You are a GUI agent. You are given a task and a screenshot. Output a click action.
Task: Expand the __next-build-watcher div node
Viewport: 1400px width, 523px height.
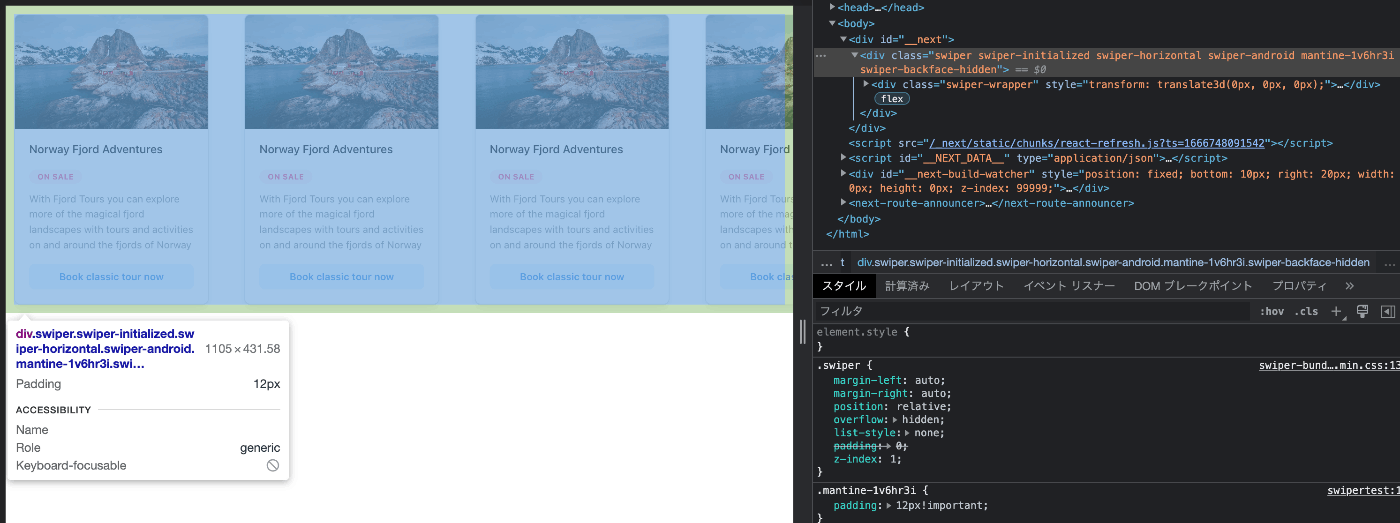[x=844, y=173]
